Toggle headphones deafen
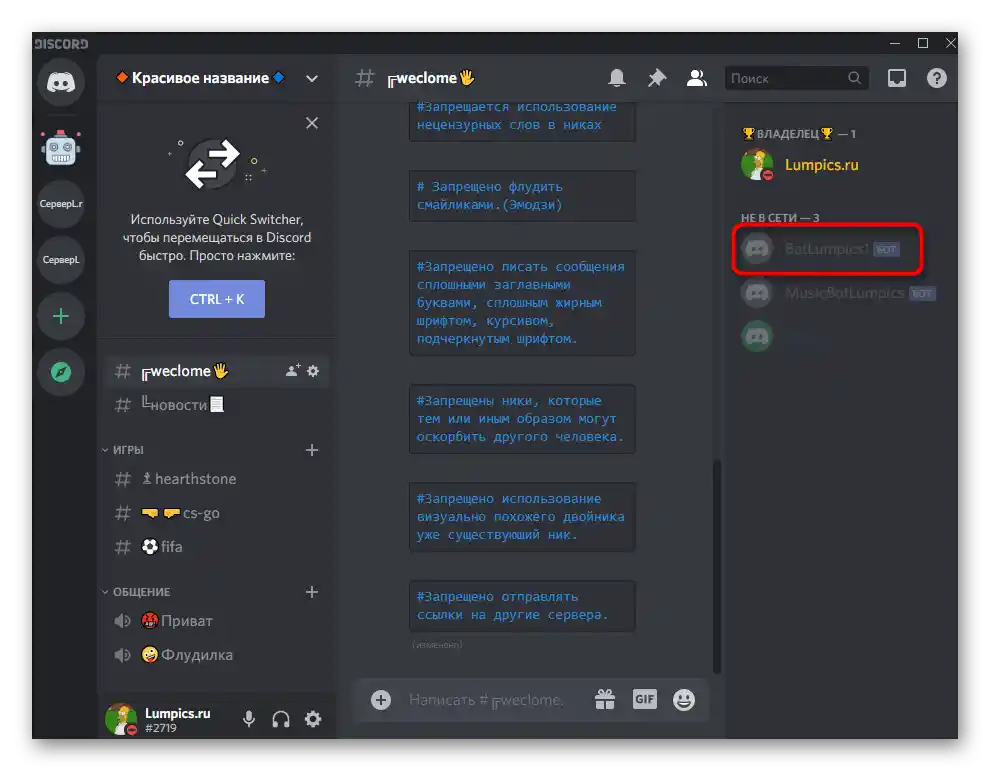The image size is (990, 771). click(281, 719)
